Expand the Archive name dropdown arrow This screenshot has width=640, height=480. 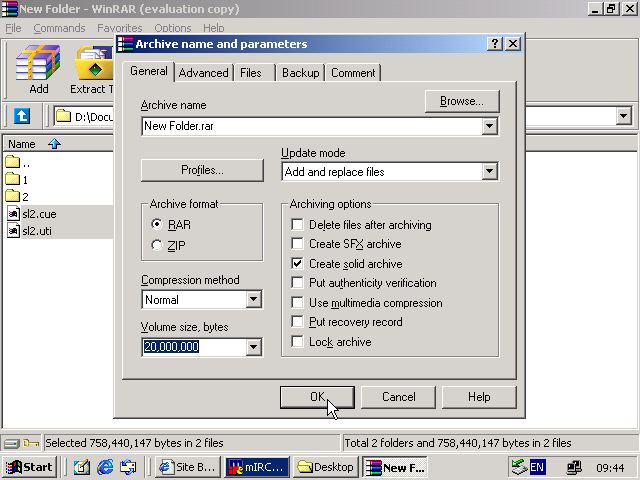pyautogui.click(x=489, y=126)
